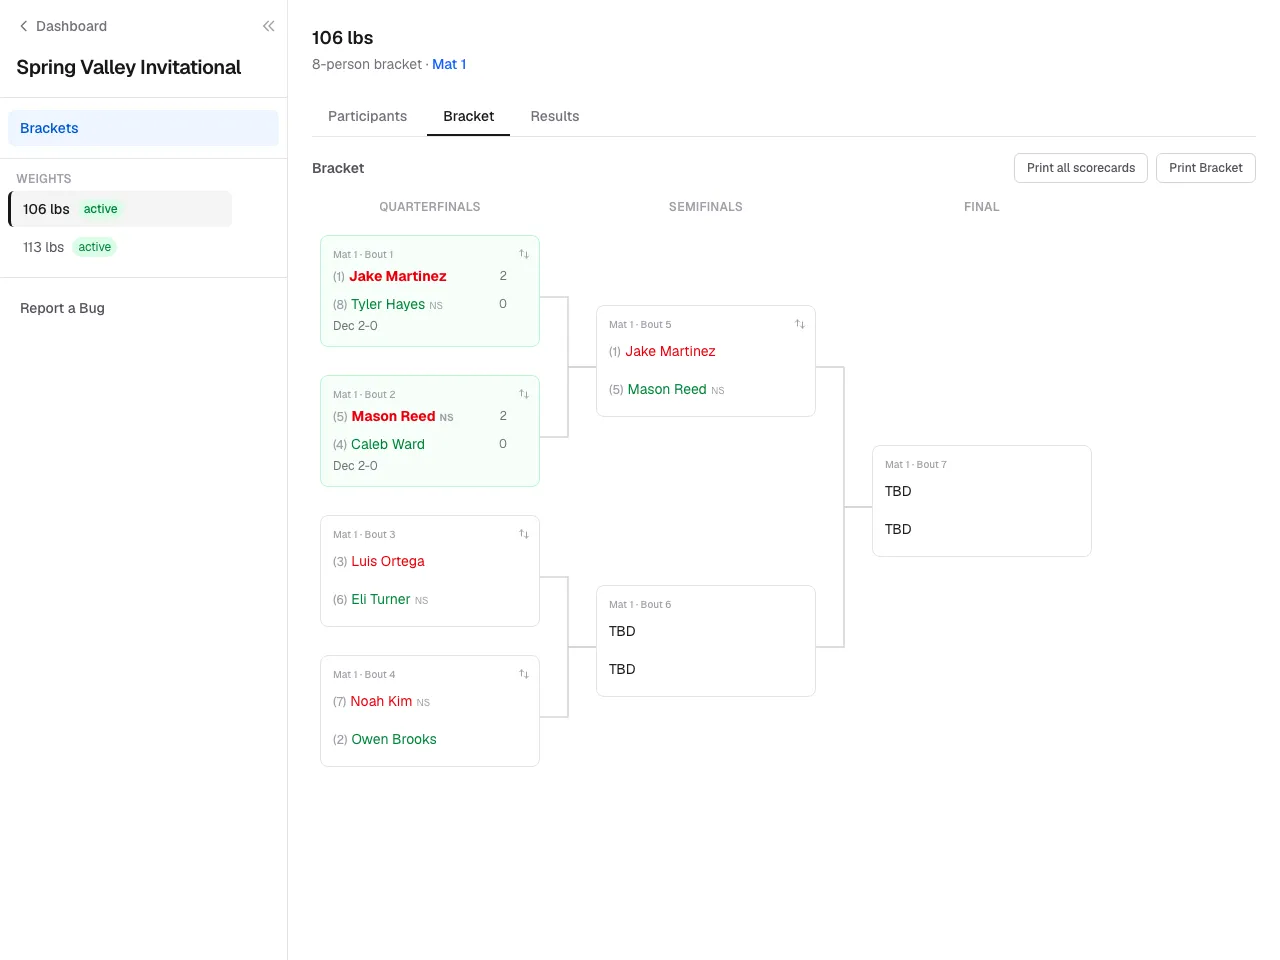Click Noah Kim in Bout 4
This screenshot has height=960, width=1280.
[381, 701]
